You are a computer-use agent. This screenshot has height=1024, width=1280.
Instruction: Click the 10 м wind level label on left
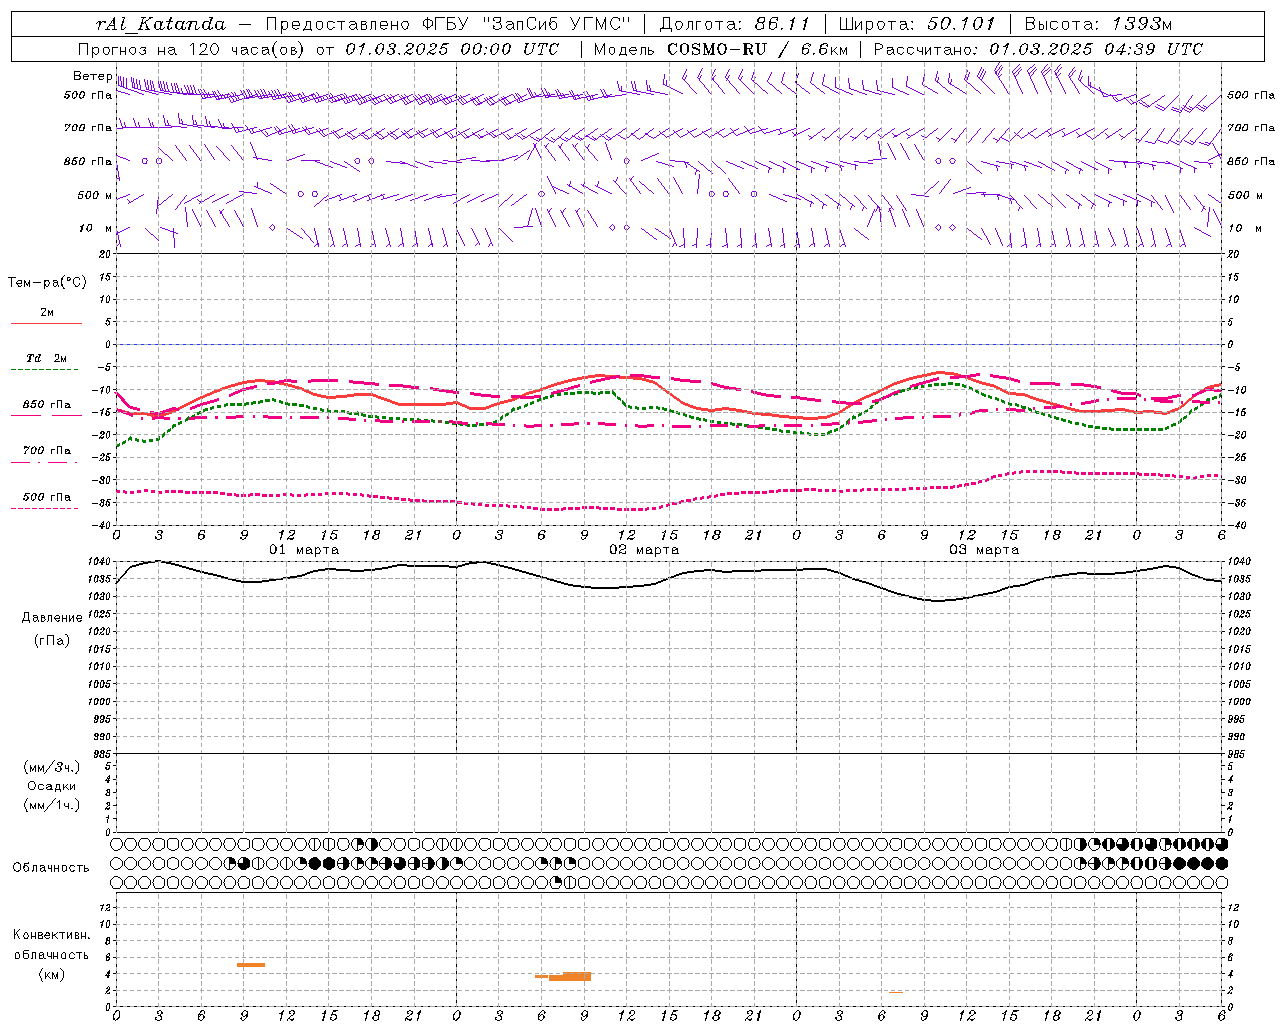tap(96, 229)
